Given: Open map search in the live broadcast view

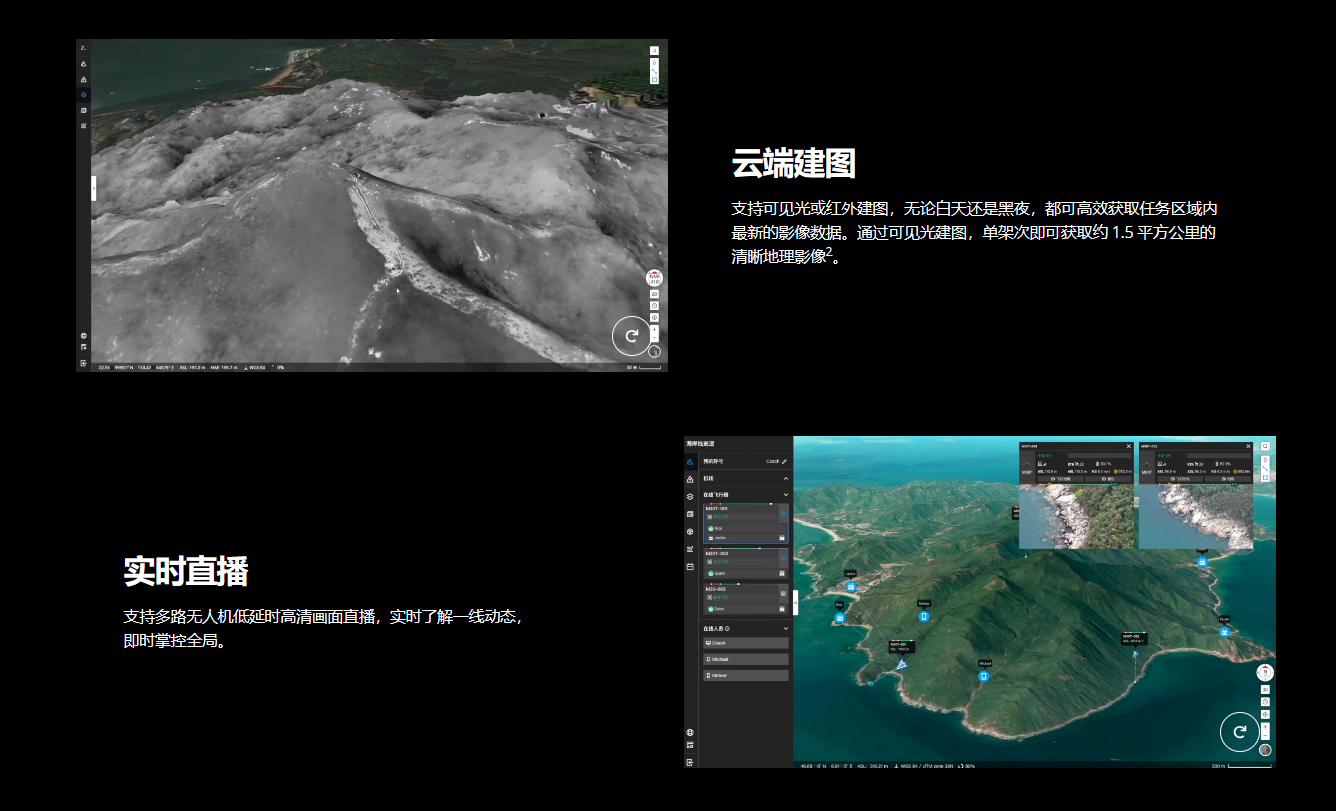Looking at the screenshot, I should coord(1265,447).
